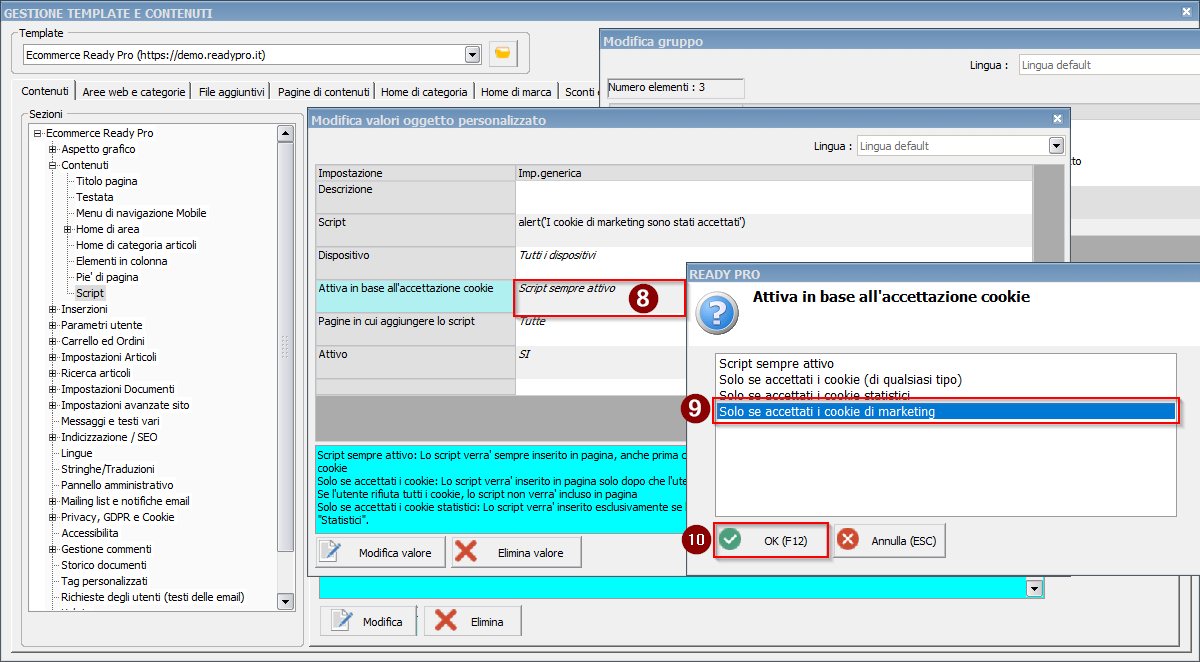Click the Elimina button at bottom

click(473, 621)
